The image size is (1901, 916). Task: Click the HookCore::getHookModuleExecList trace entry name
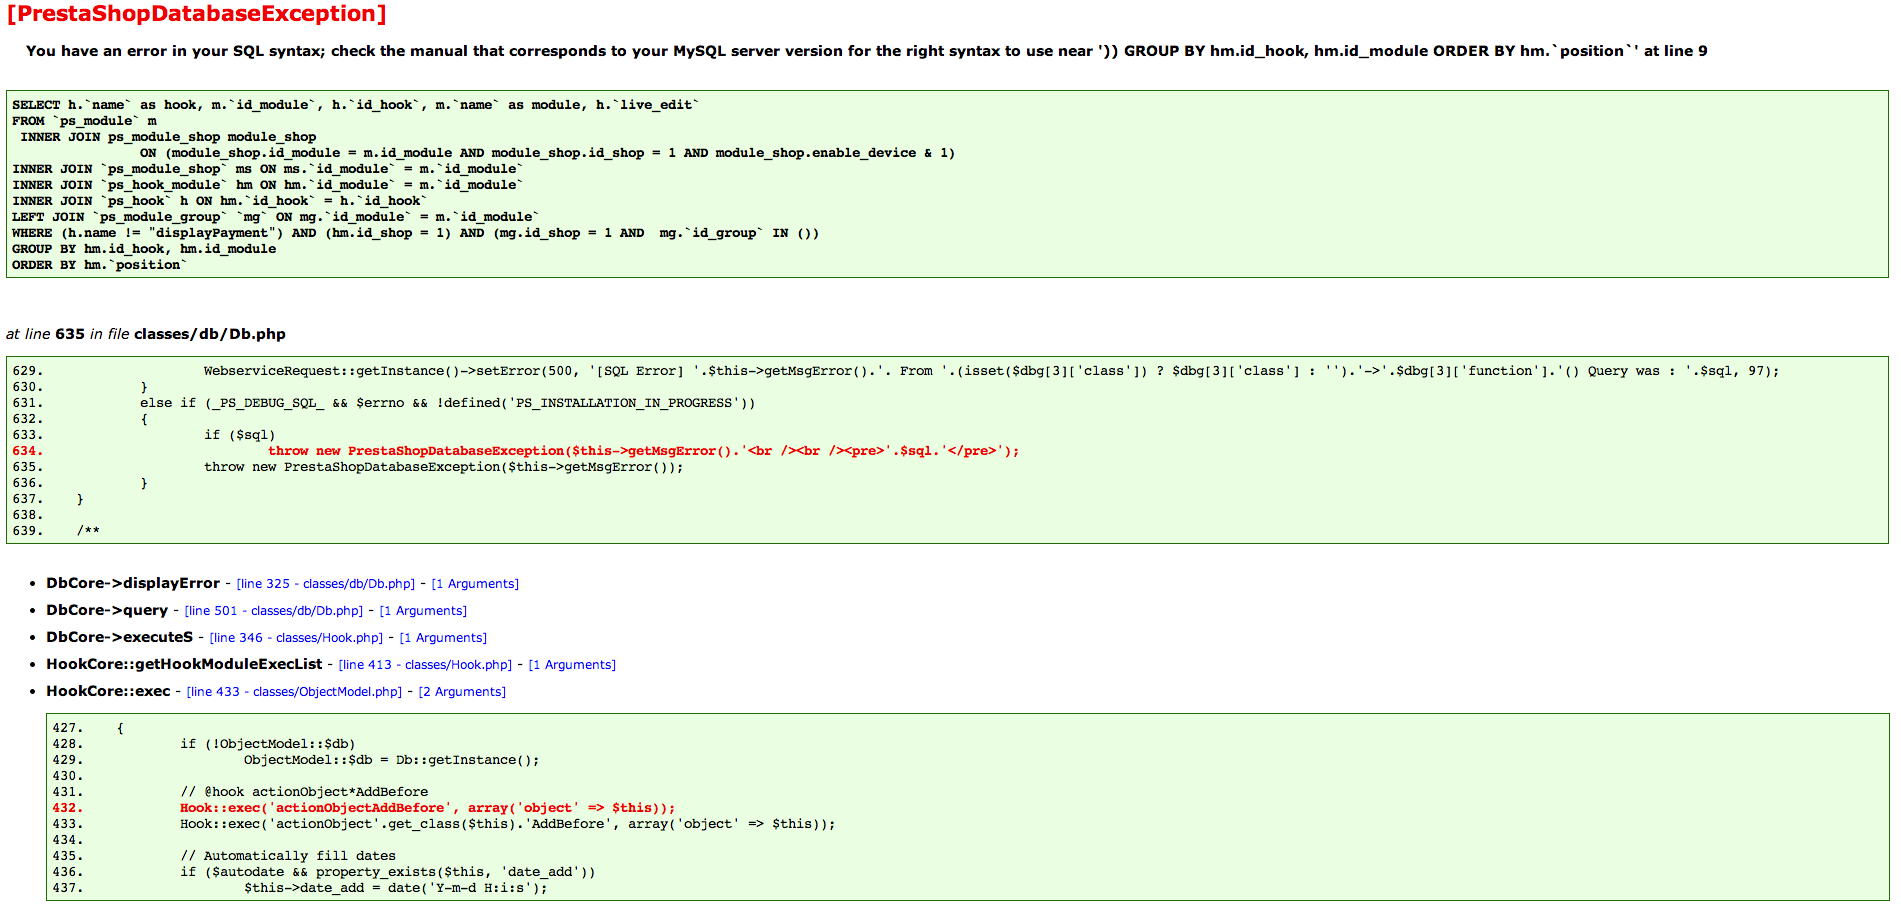coord(184,664)
